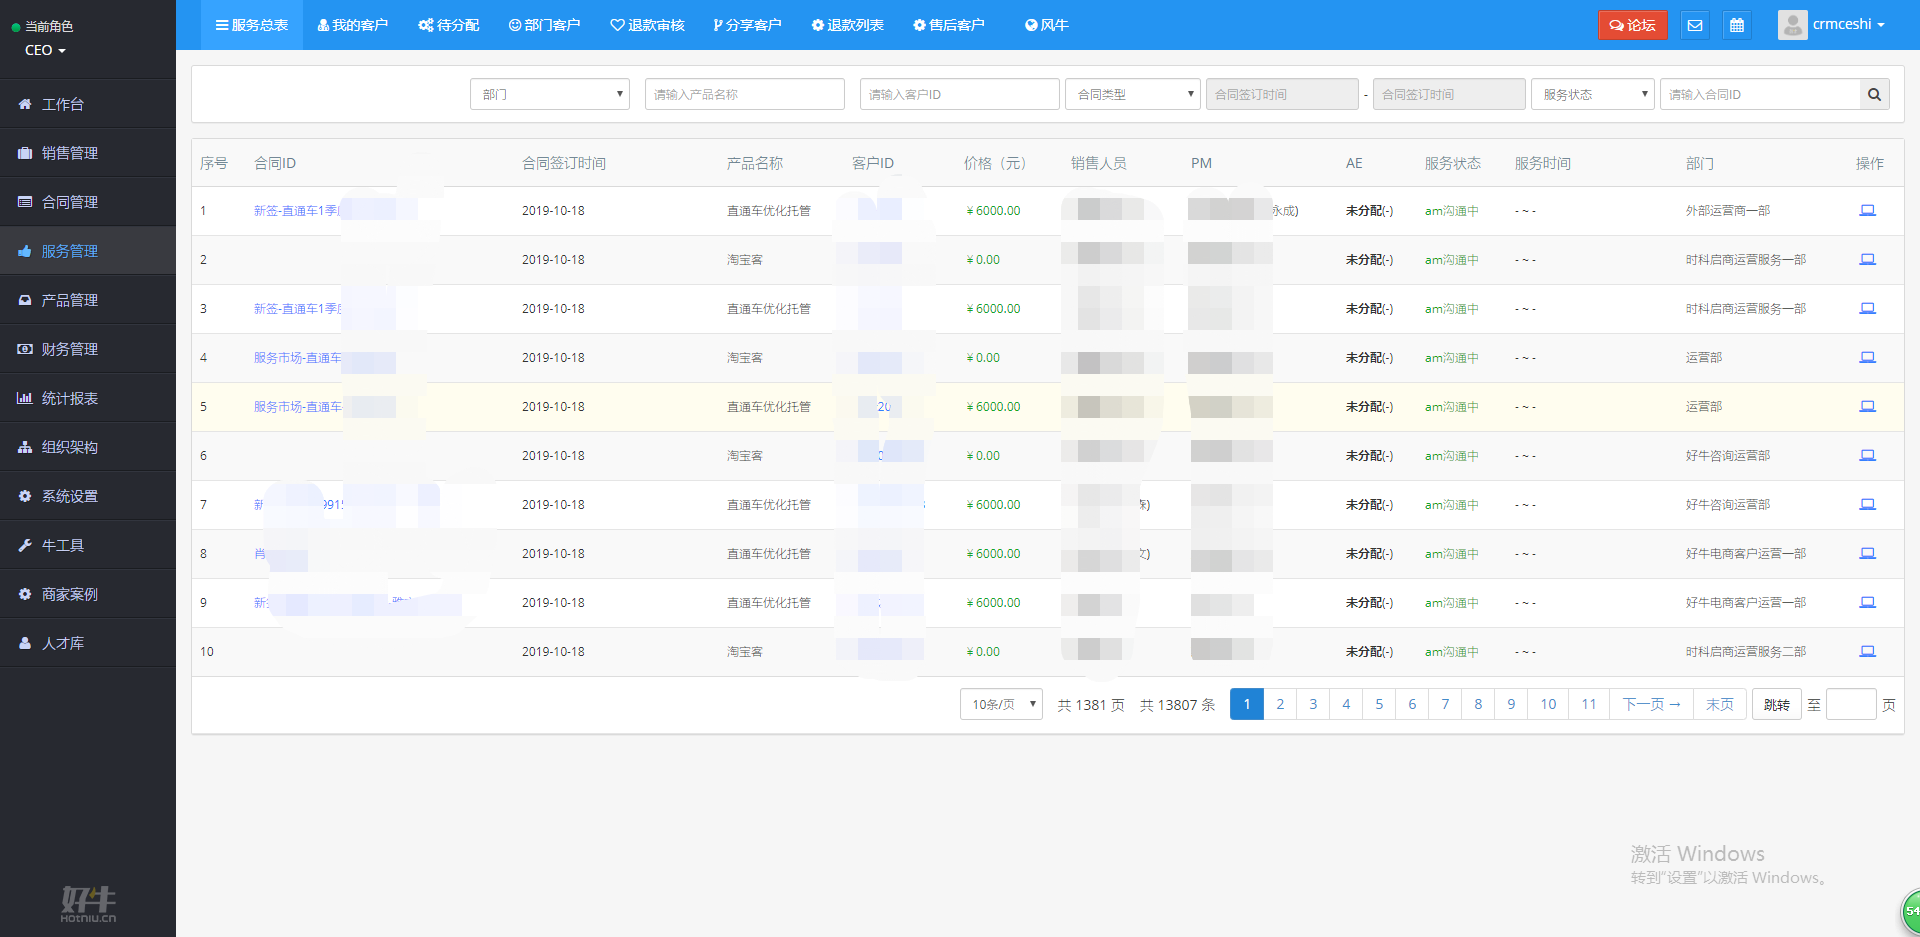Click the 好牛 hotniu.cn logo
This screenshot has height=937, width=1920.
tap(88, 903)
